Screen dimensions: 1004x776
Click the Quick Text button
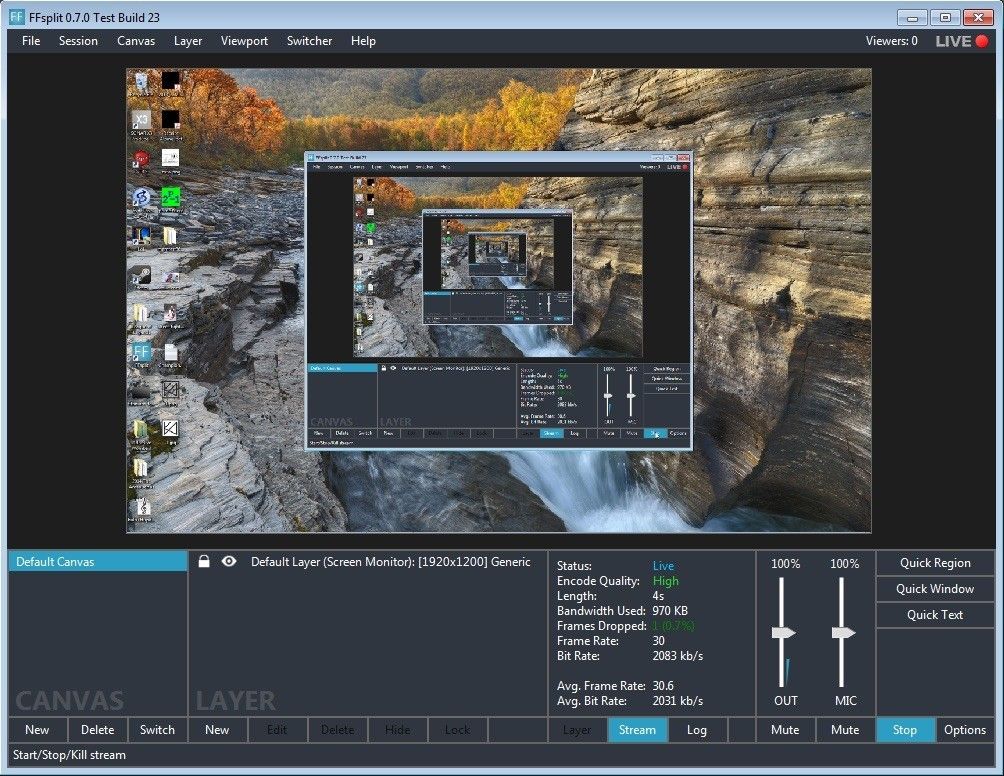[935, 615]
